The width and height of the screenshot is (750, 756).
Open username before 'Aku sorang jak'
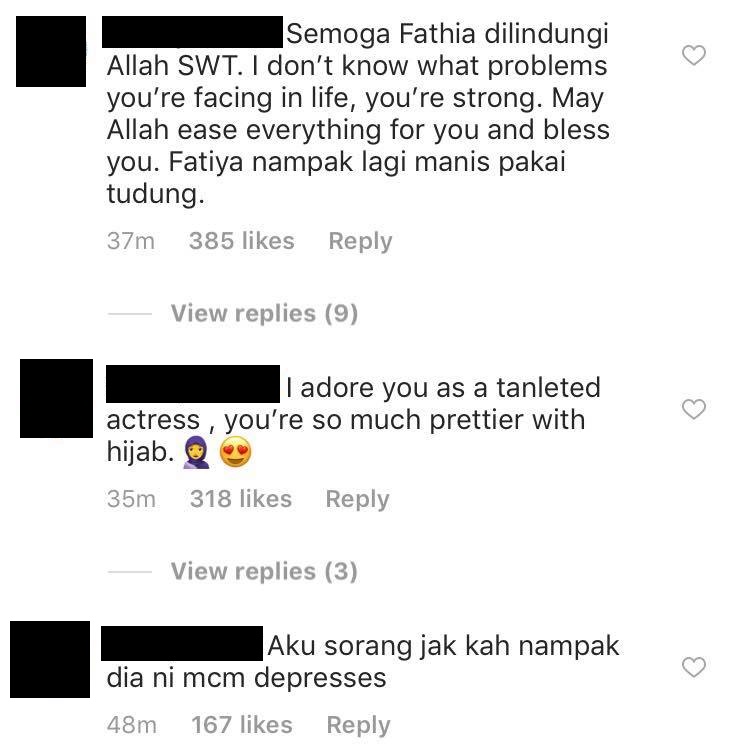(x=182, y=643)
